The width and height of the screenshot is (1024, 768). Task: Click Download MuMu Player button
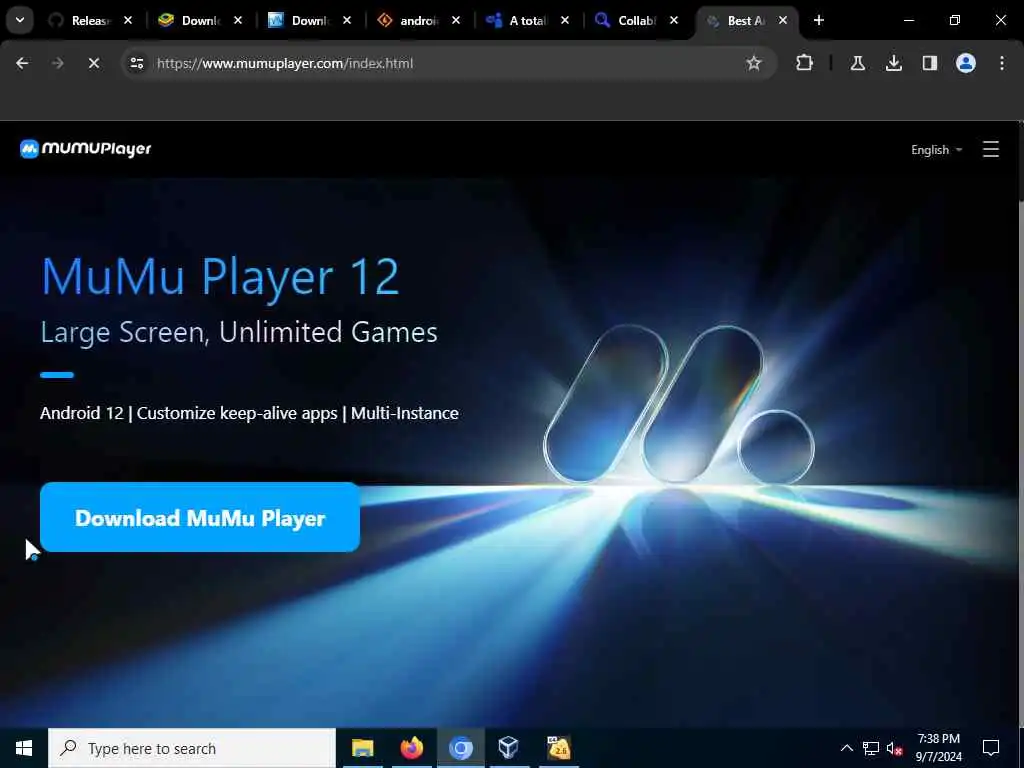click(200, 517)
